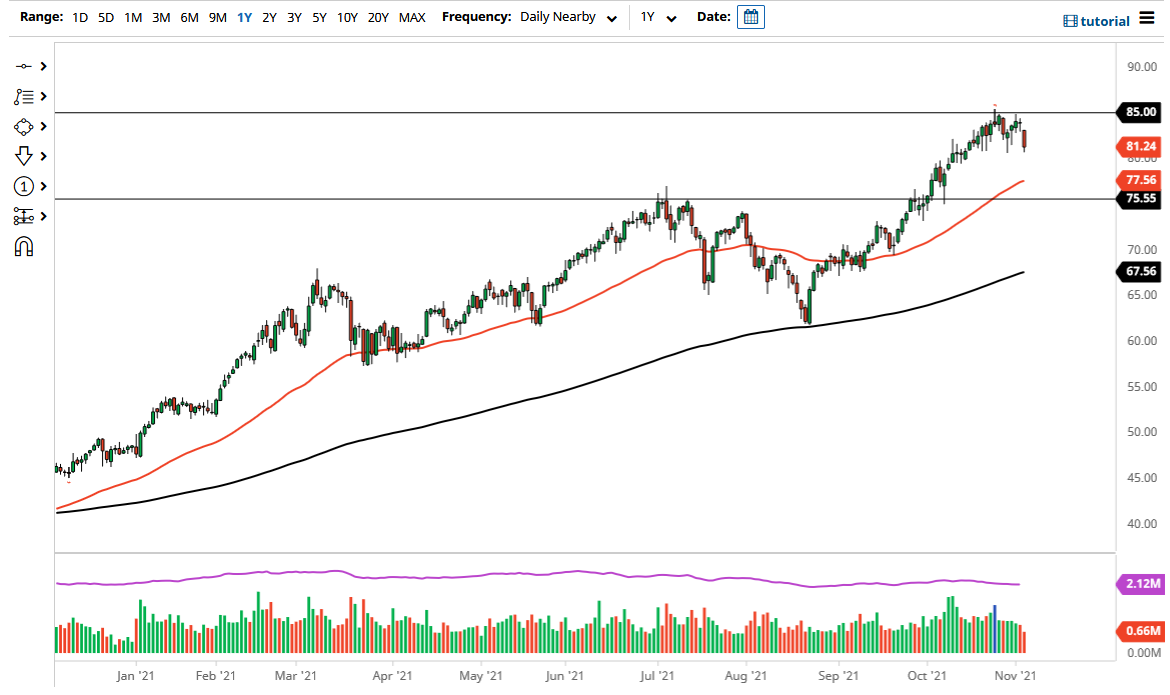The image size is (1170, 695).
Task: Click the red 0.66M volume label
Action: [1140, 632]
